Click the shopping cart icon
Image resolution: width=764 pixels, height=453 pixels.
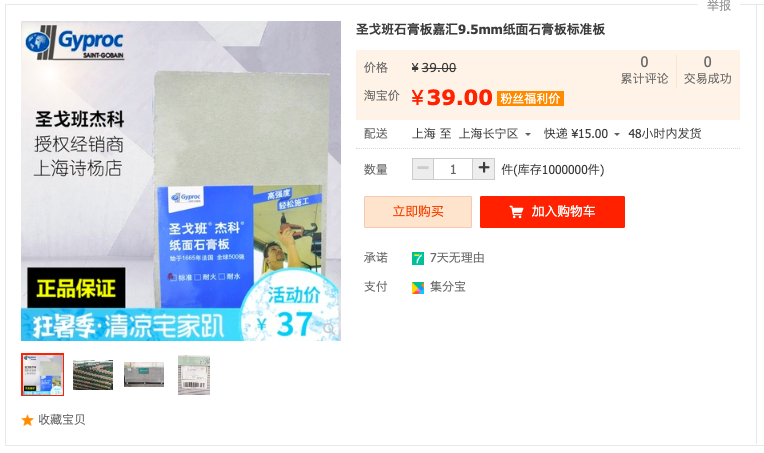[x=516, y=212]
